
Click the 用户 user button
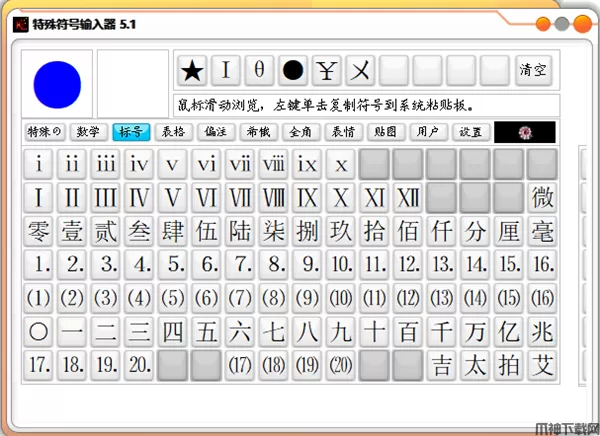(428, 131)
